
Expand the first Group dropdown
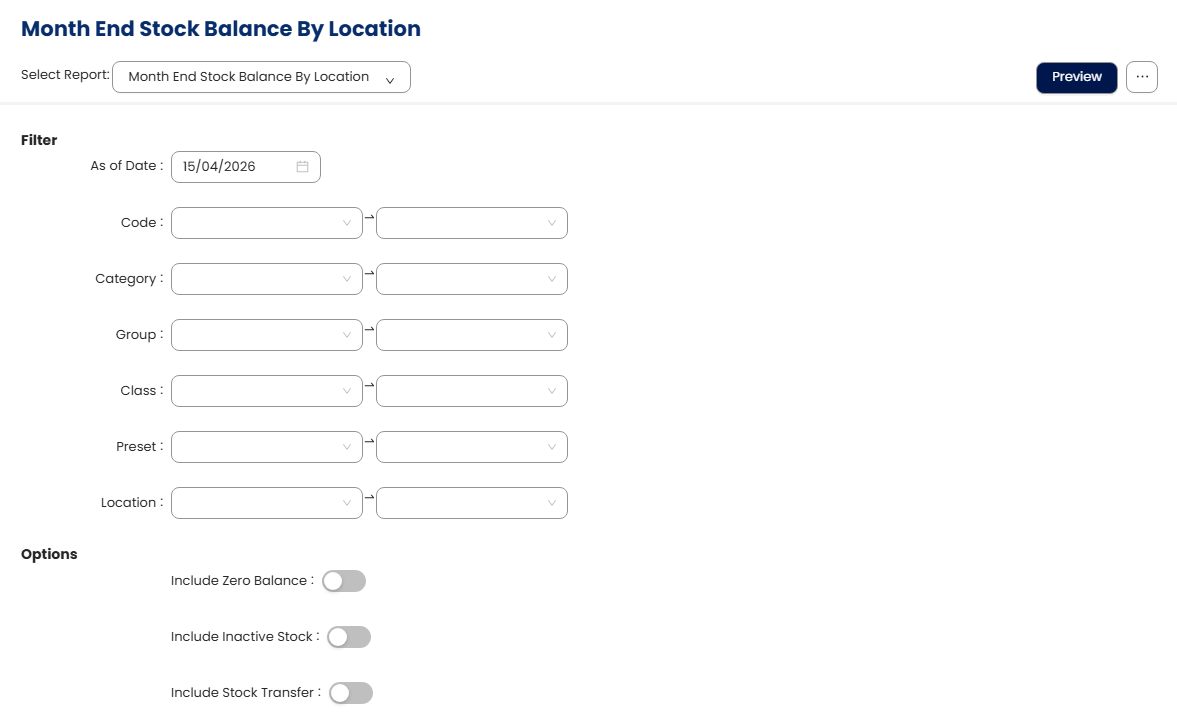(267, 335)
